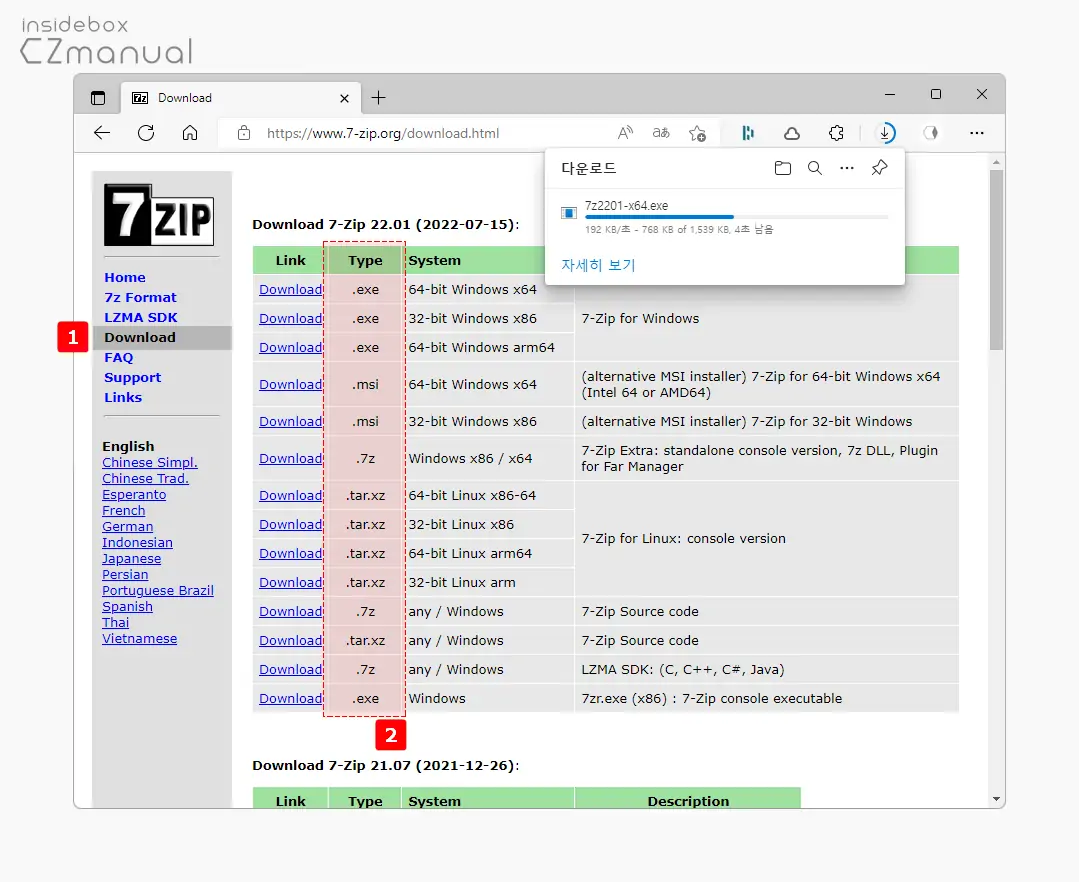Add this page to favorites star icon
This screenshot has width=1079, height=882.
pos(697,133)
